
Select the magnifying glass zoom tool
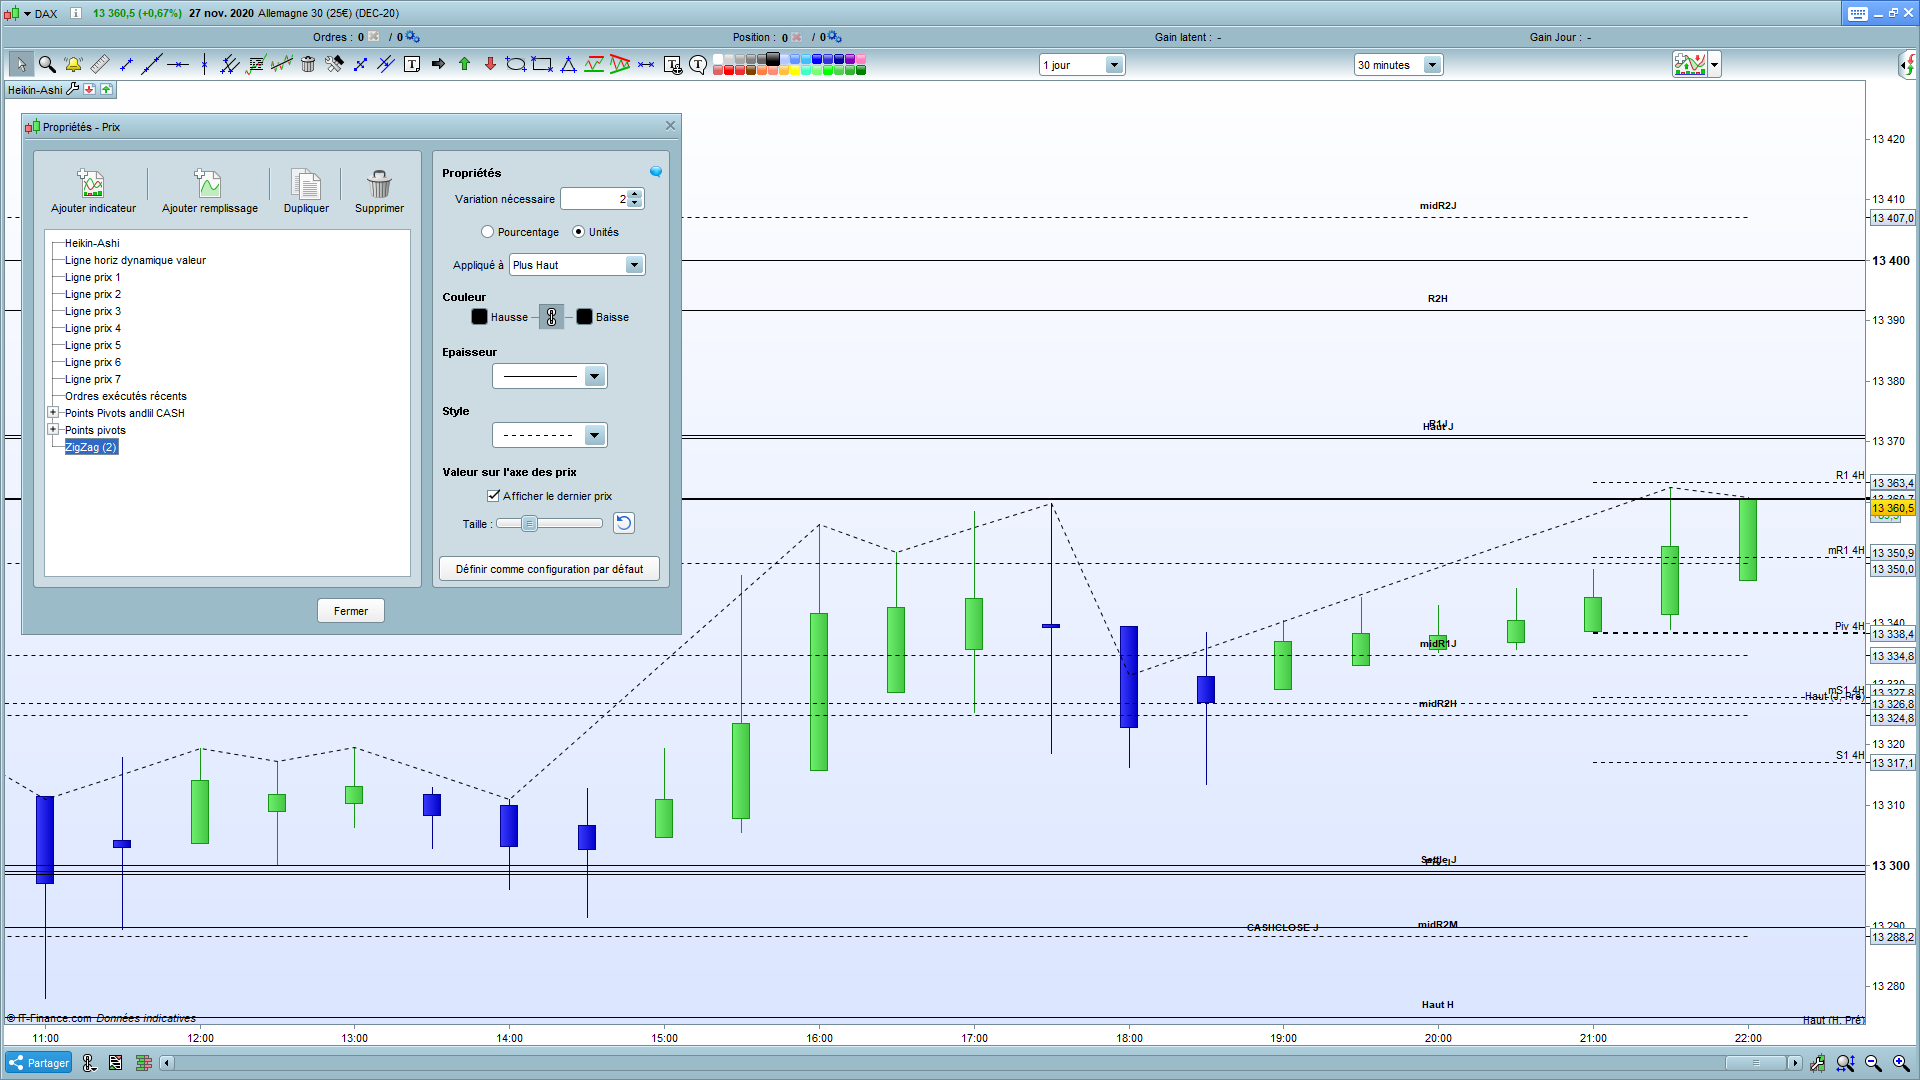47,65
